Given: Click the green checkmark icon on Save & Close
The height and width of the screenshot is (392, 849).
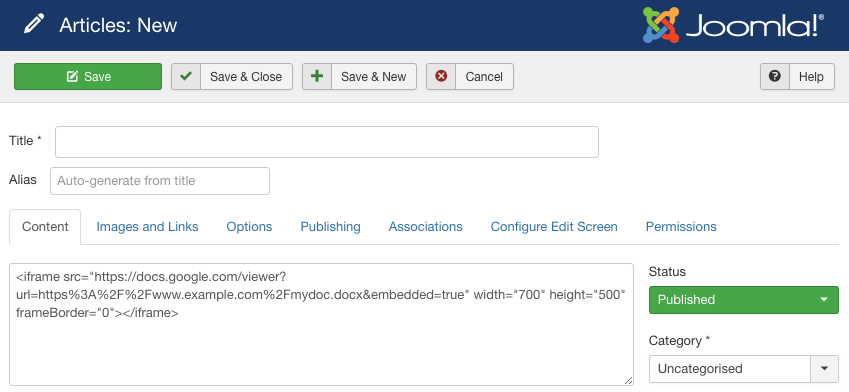Looking at the screenshot, I should 186,76.
